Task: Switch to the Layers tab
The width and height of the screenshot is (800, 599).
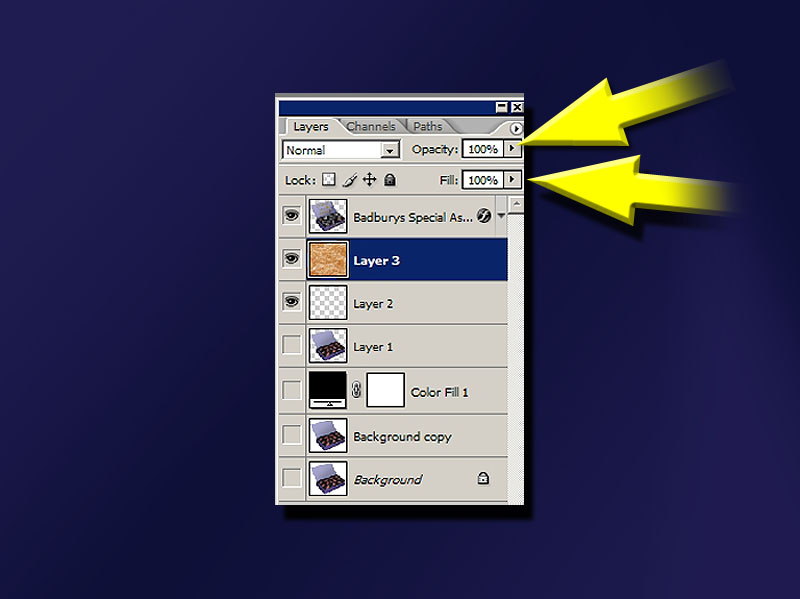Action: 311,127
